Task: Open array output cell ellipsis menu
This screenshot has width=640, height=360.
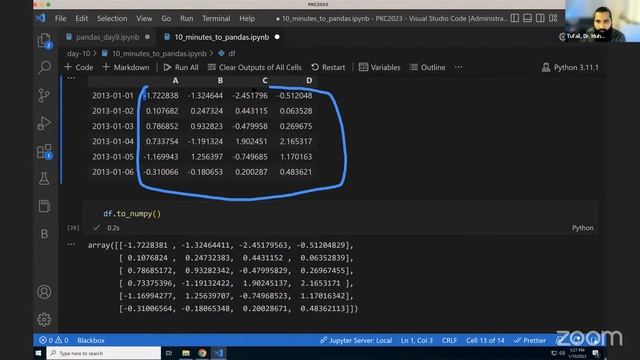Action: tap(71, 244)
